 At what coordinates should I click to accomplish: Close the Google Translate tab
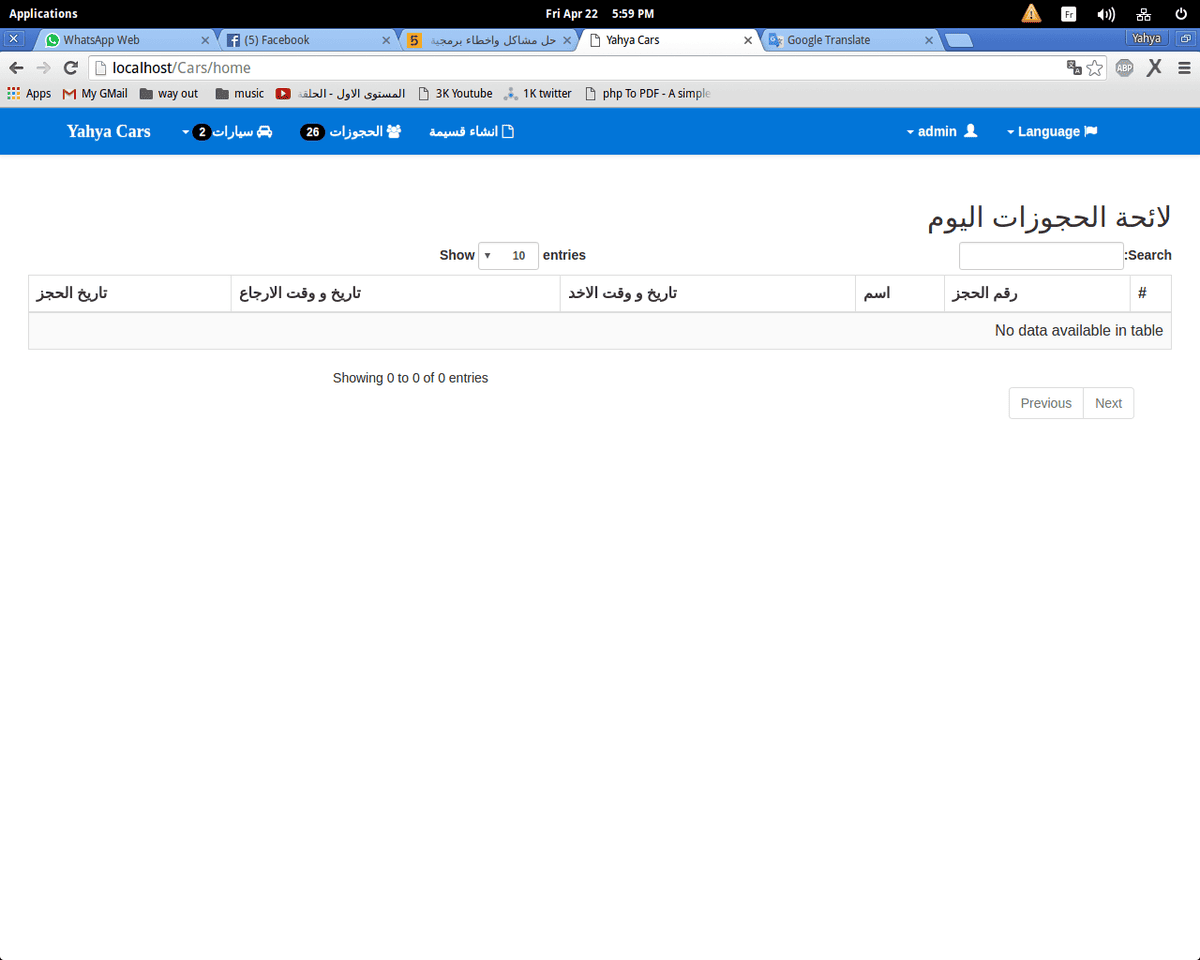click(x=929, y=40)
